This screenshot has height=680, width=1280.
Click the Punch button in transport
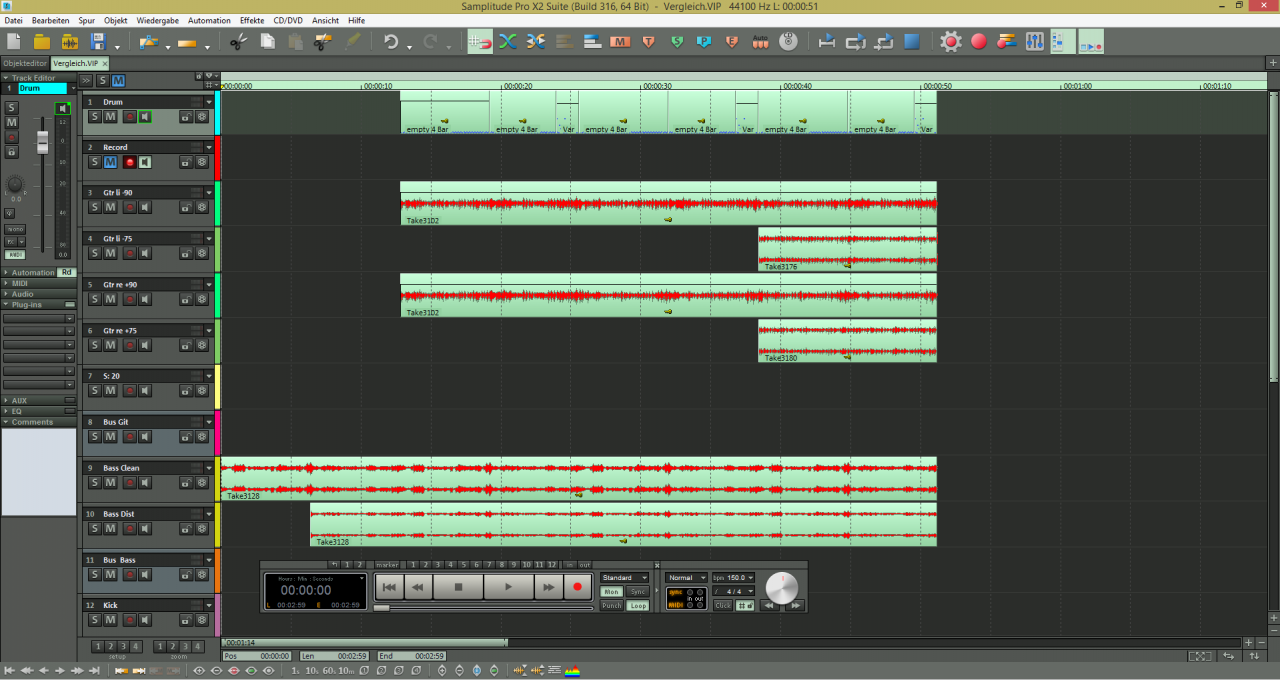pyautogui.click(x=611, y=606)
